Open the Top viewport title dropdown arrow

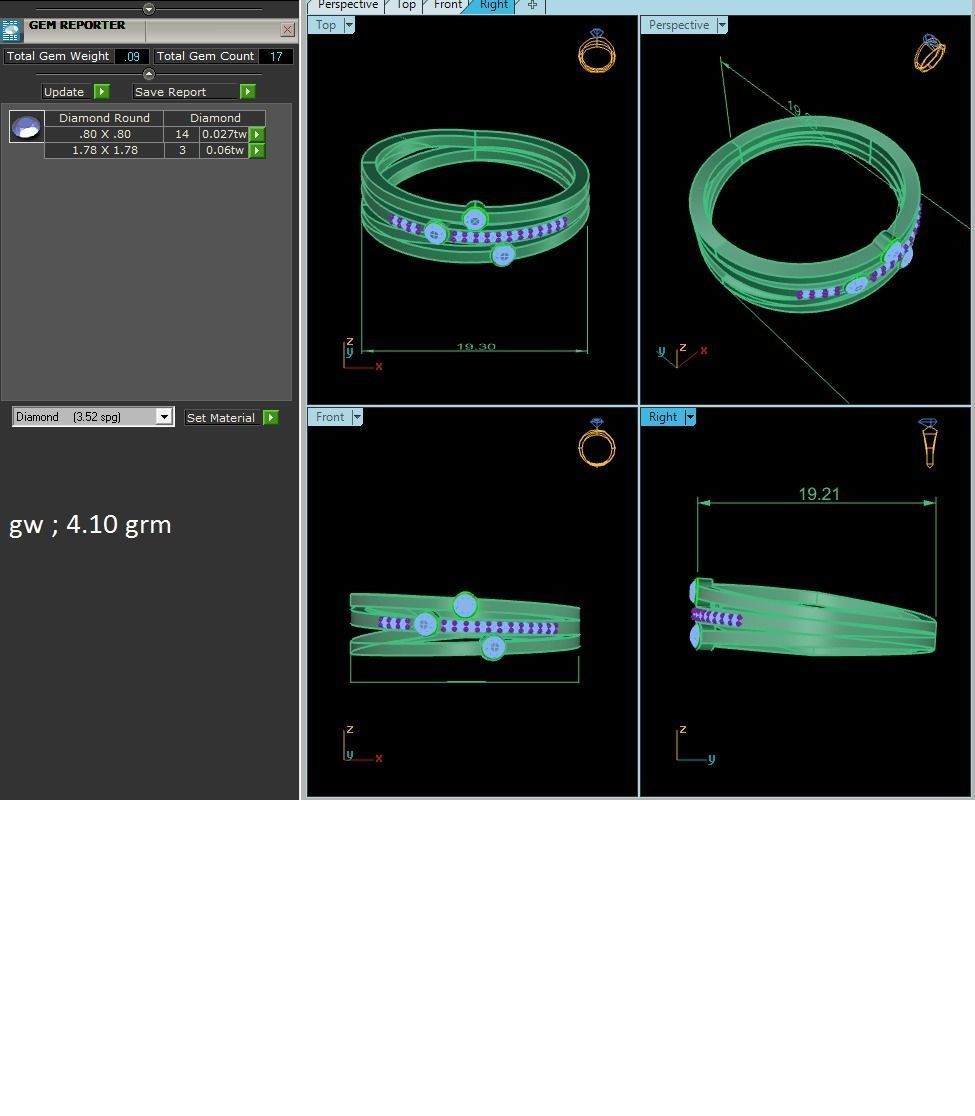click(x=349, y=25)
